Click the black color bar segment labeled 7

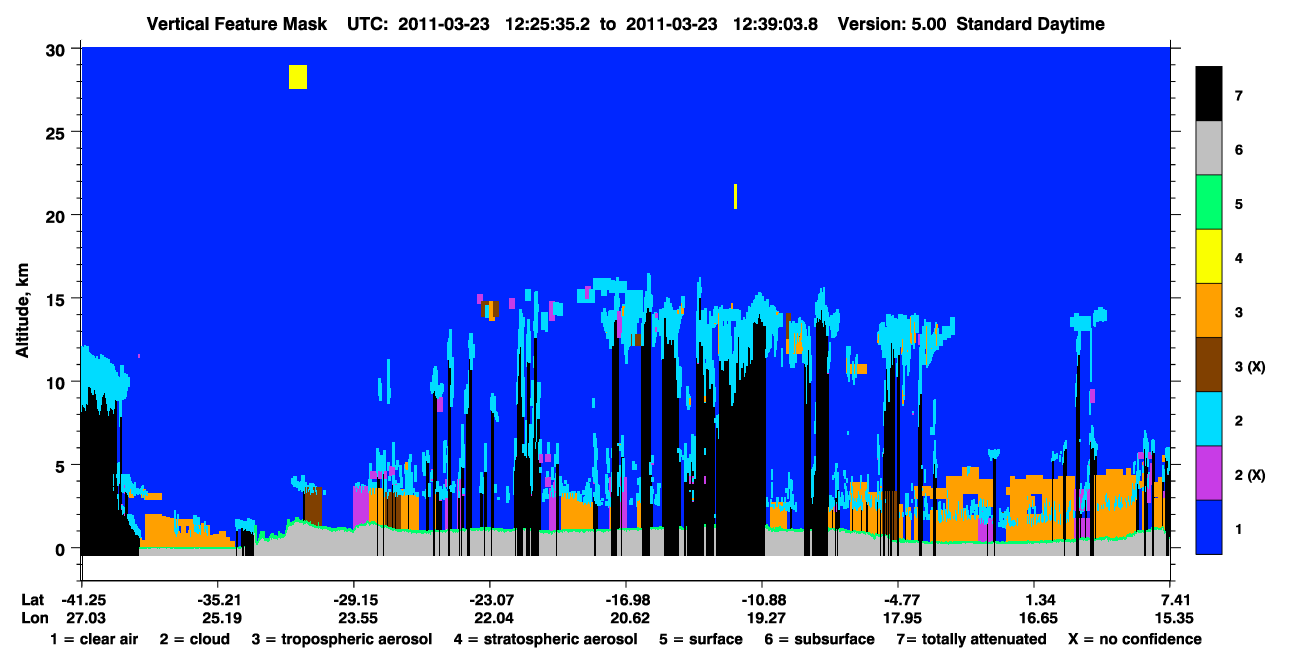pyautogui.click(x=1209, y=95)
